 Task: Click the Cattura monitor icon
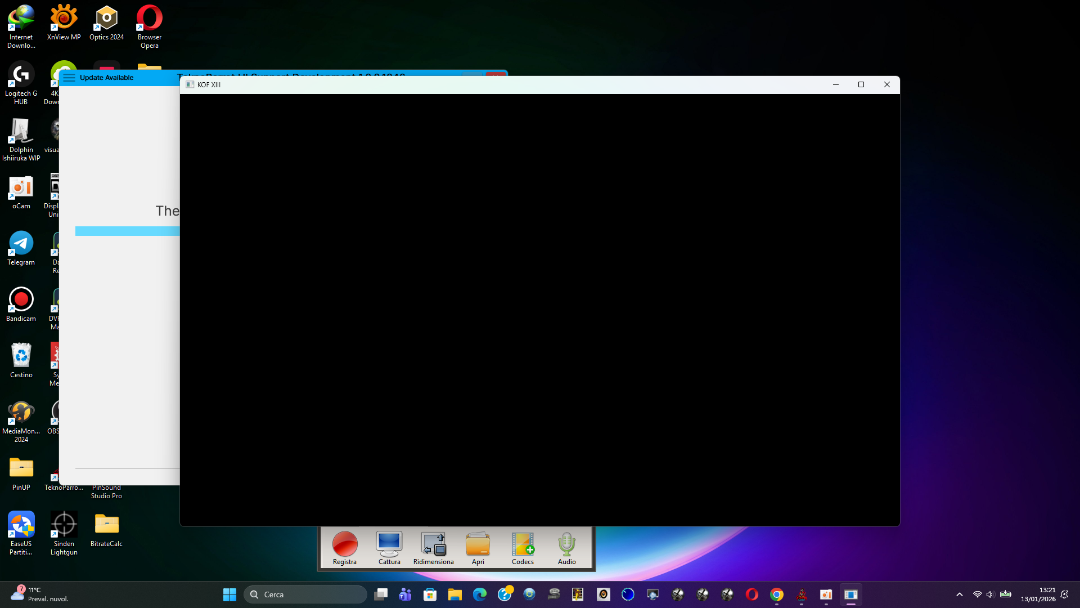[389, 545]
